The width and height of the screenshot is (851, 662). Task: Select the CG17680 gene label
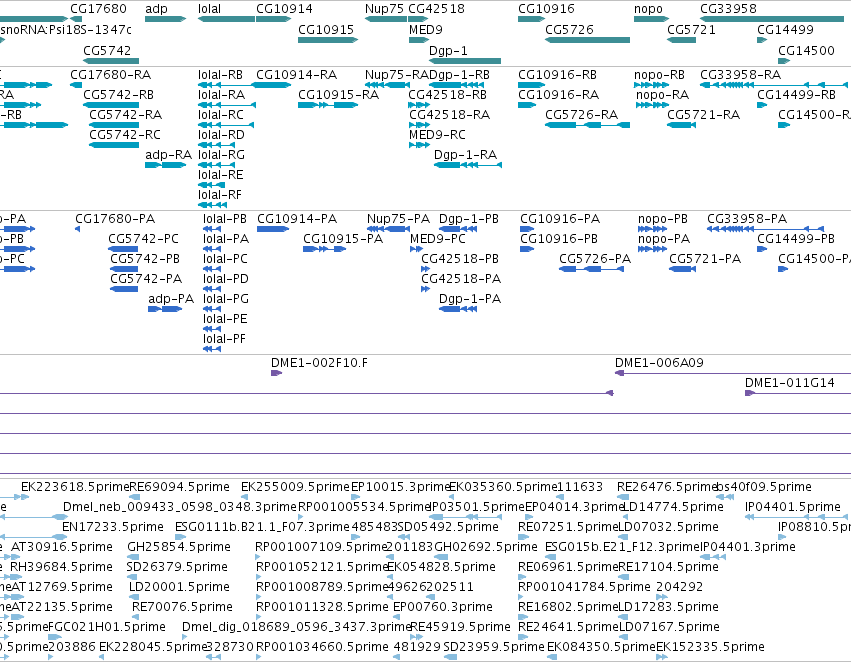(x=98, y=9)
